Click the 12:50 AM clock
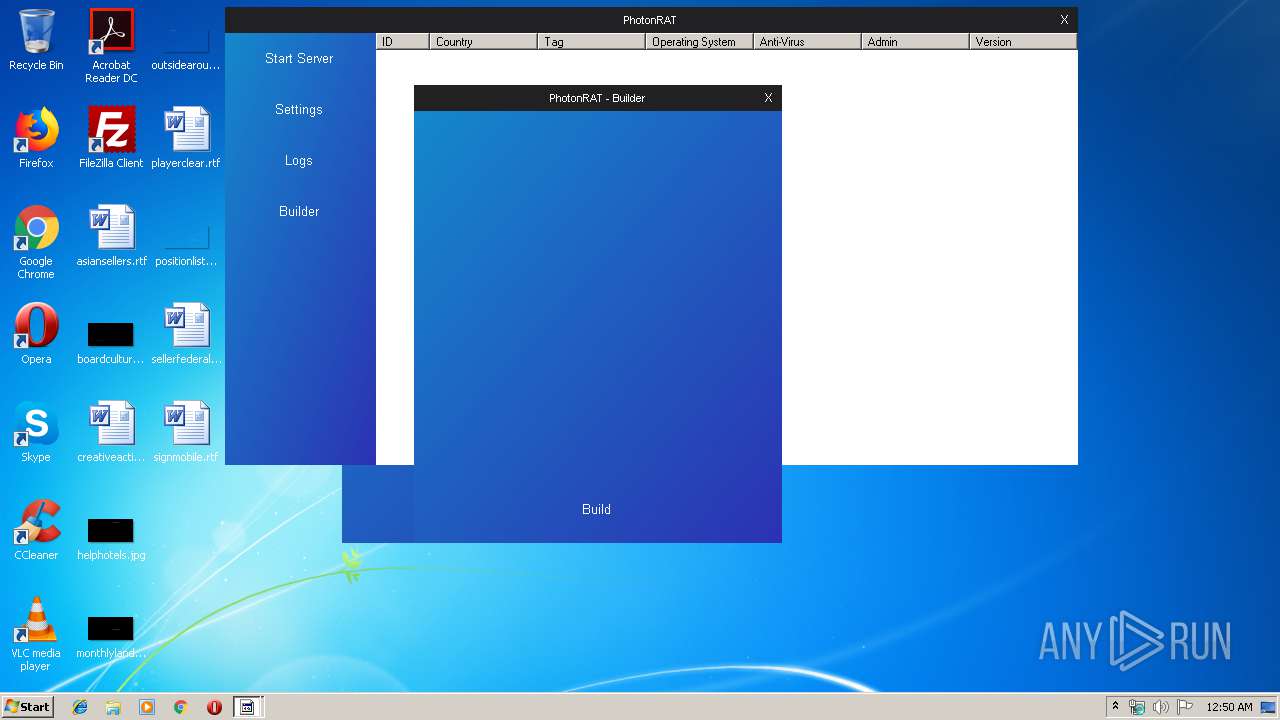The width and height of the screenshot is (1280, 720). (1229, 707)
